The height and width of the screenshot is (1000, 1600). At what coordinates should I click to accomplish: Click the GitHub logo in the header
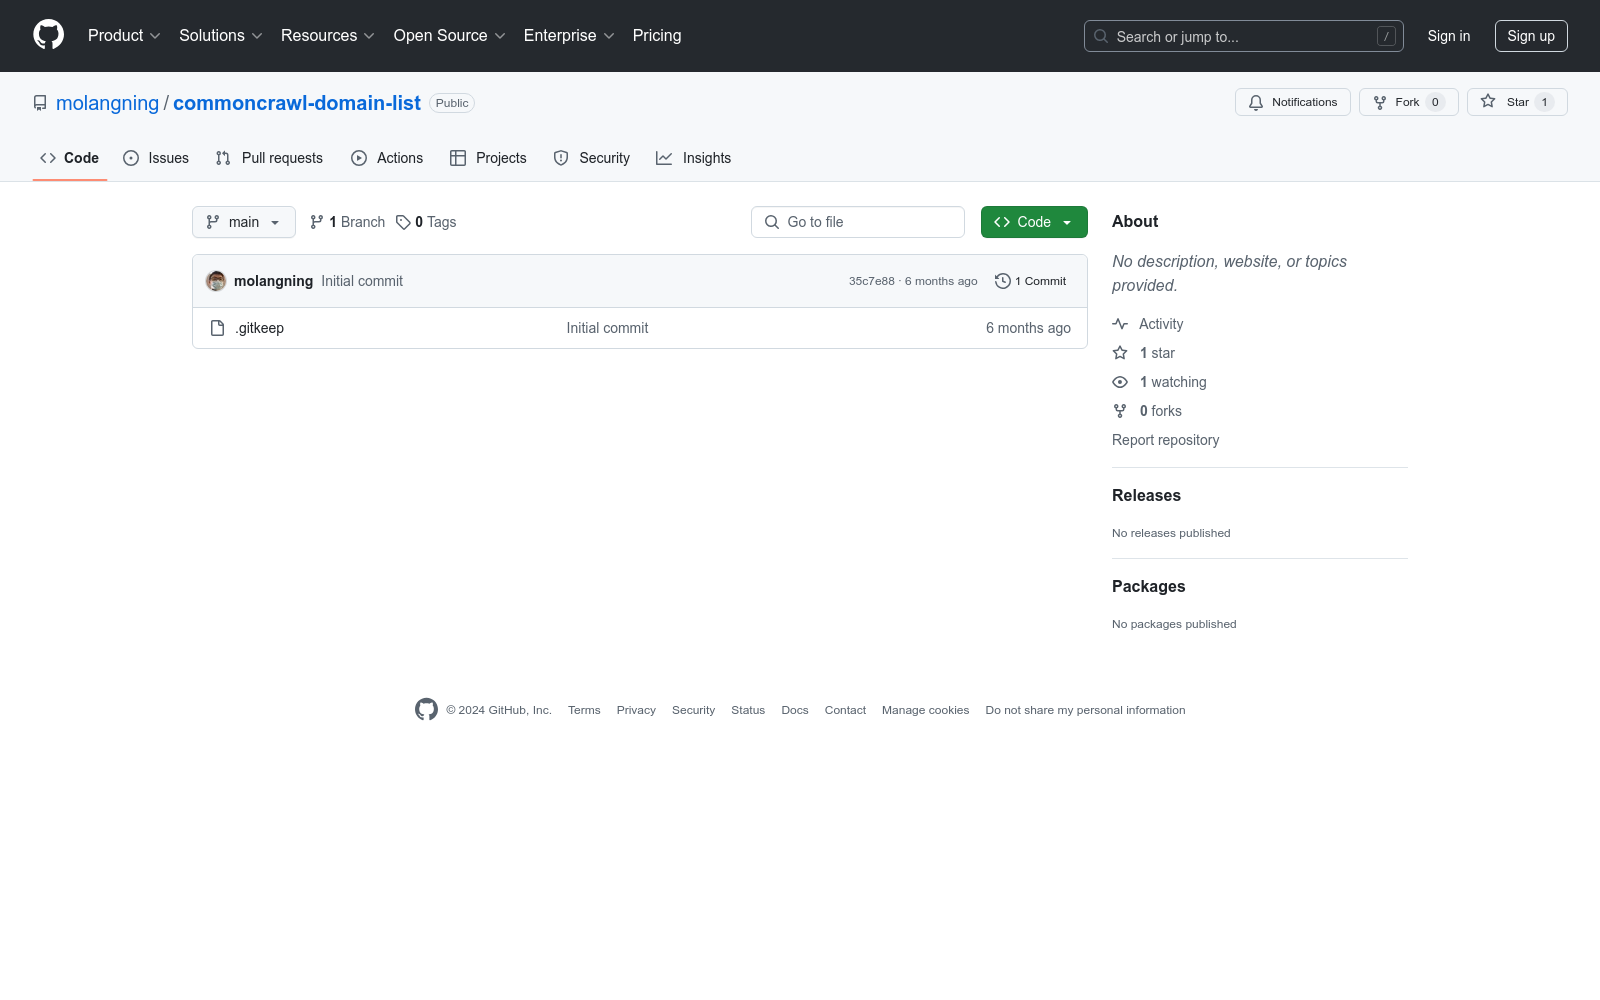click(48, 36)
